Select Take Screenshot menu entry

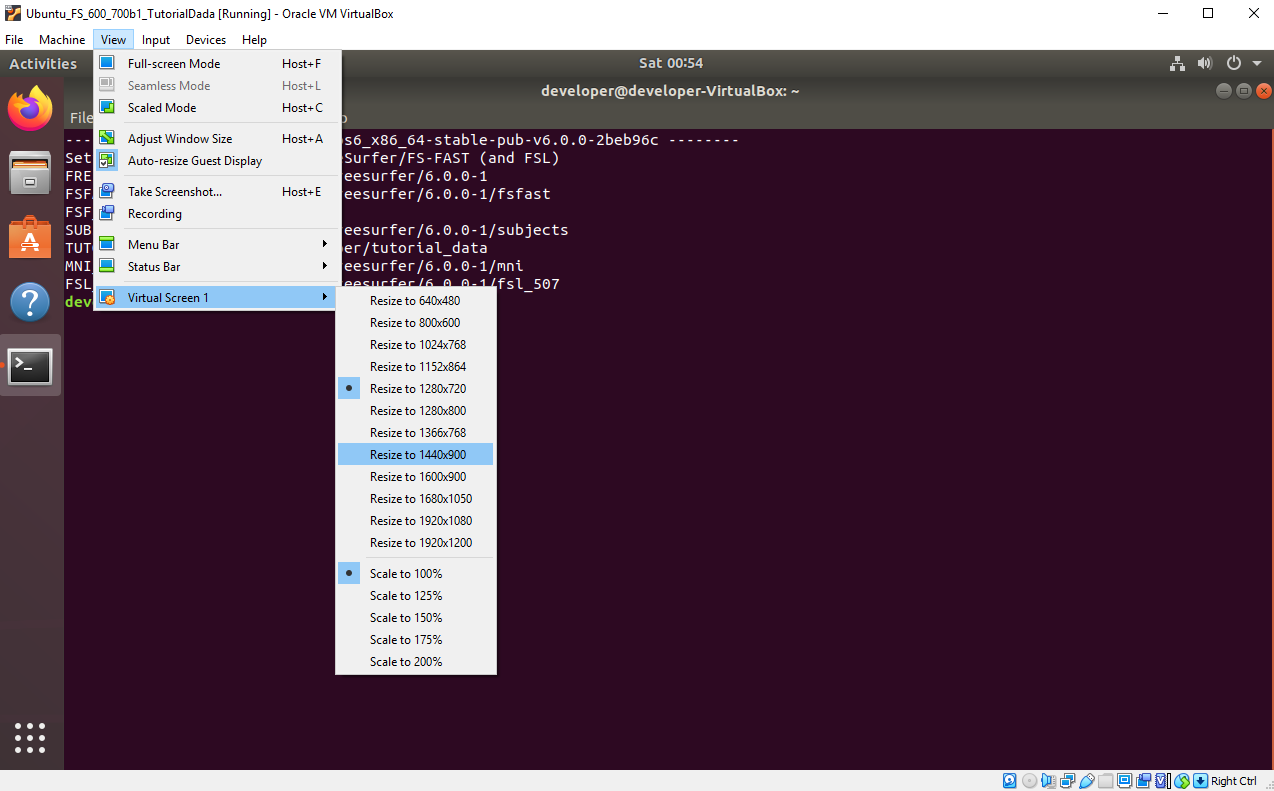[175, 192]
